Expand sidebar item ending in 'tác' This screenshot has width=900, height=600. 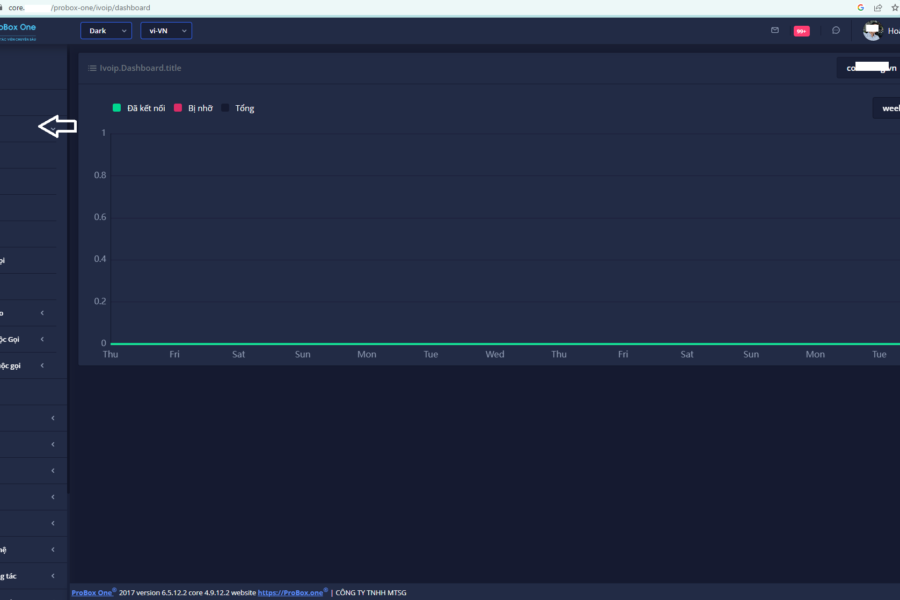pos(30,576)
